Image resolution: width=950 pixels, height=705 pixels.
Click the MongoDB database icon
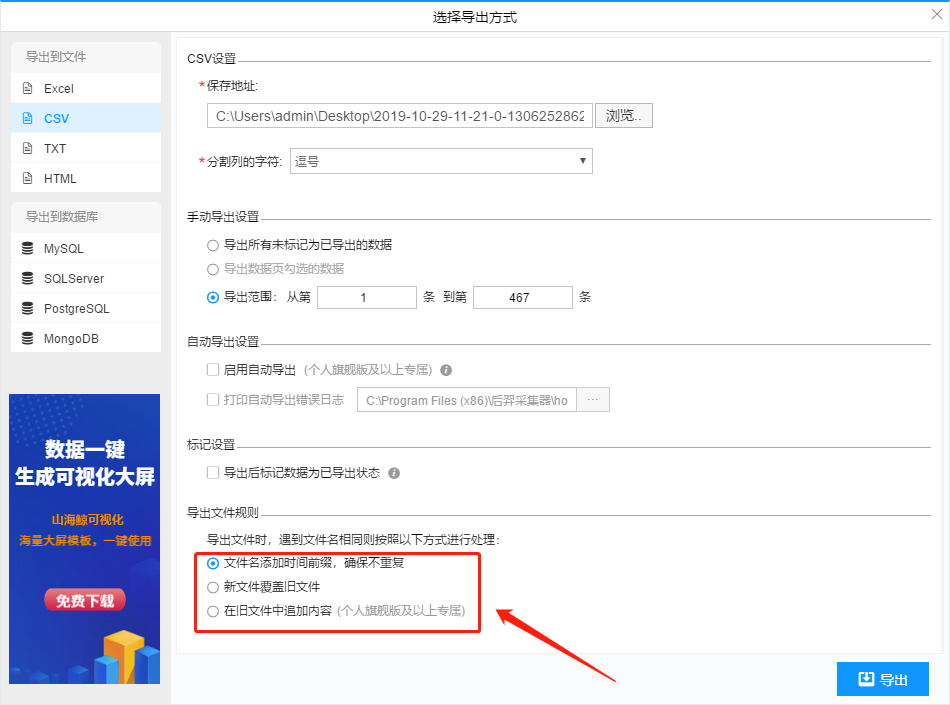(27, 338)
